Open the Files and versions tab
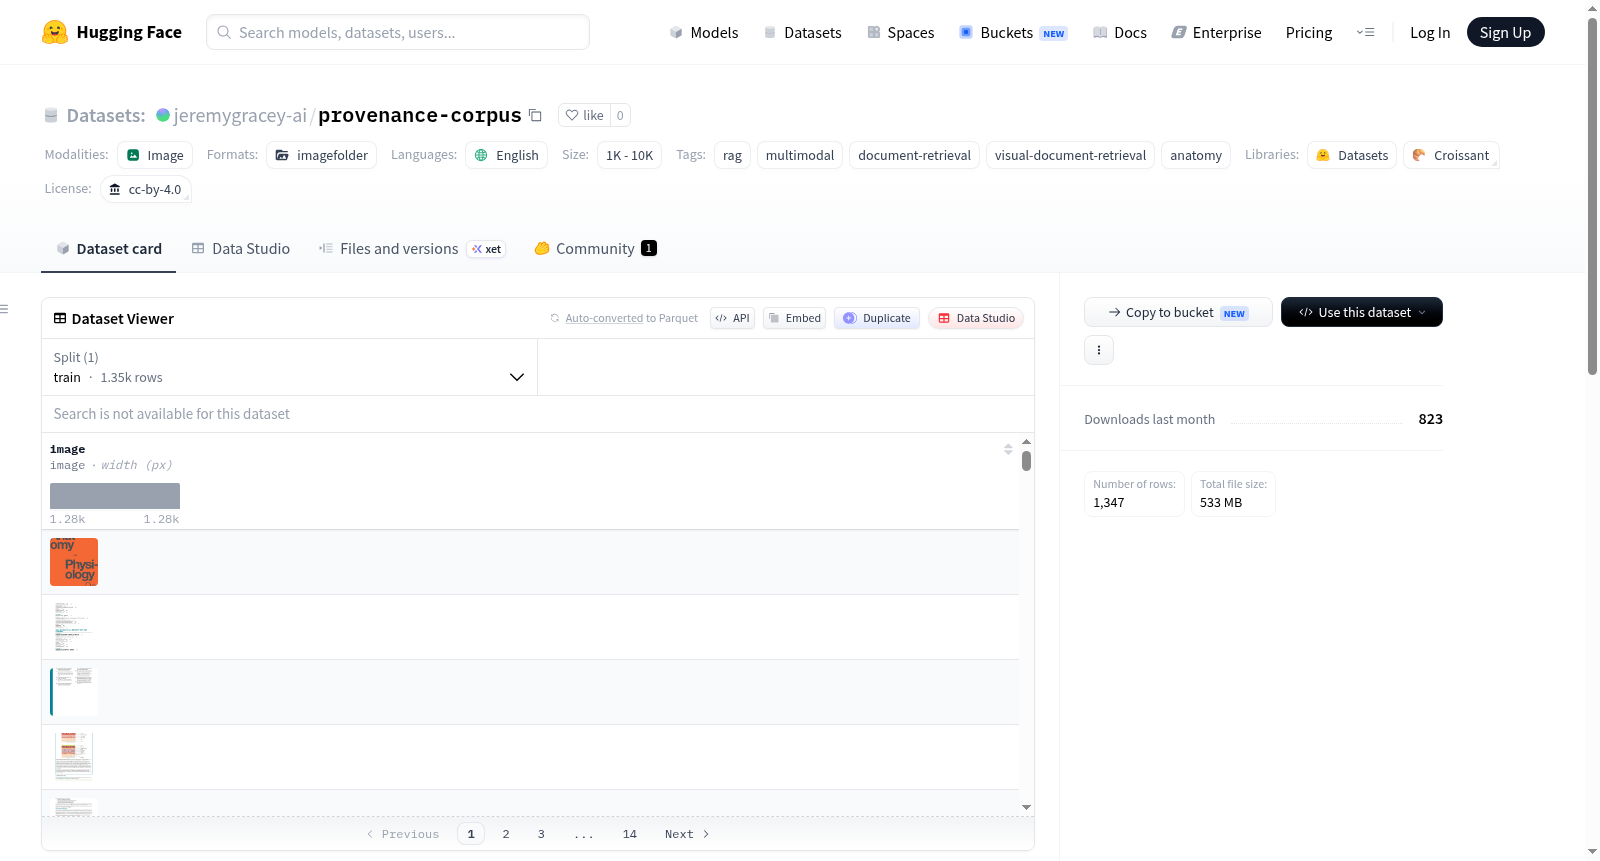This screenshot has width=1600, height=861. 412,248
